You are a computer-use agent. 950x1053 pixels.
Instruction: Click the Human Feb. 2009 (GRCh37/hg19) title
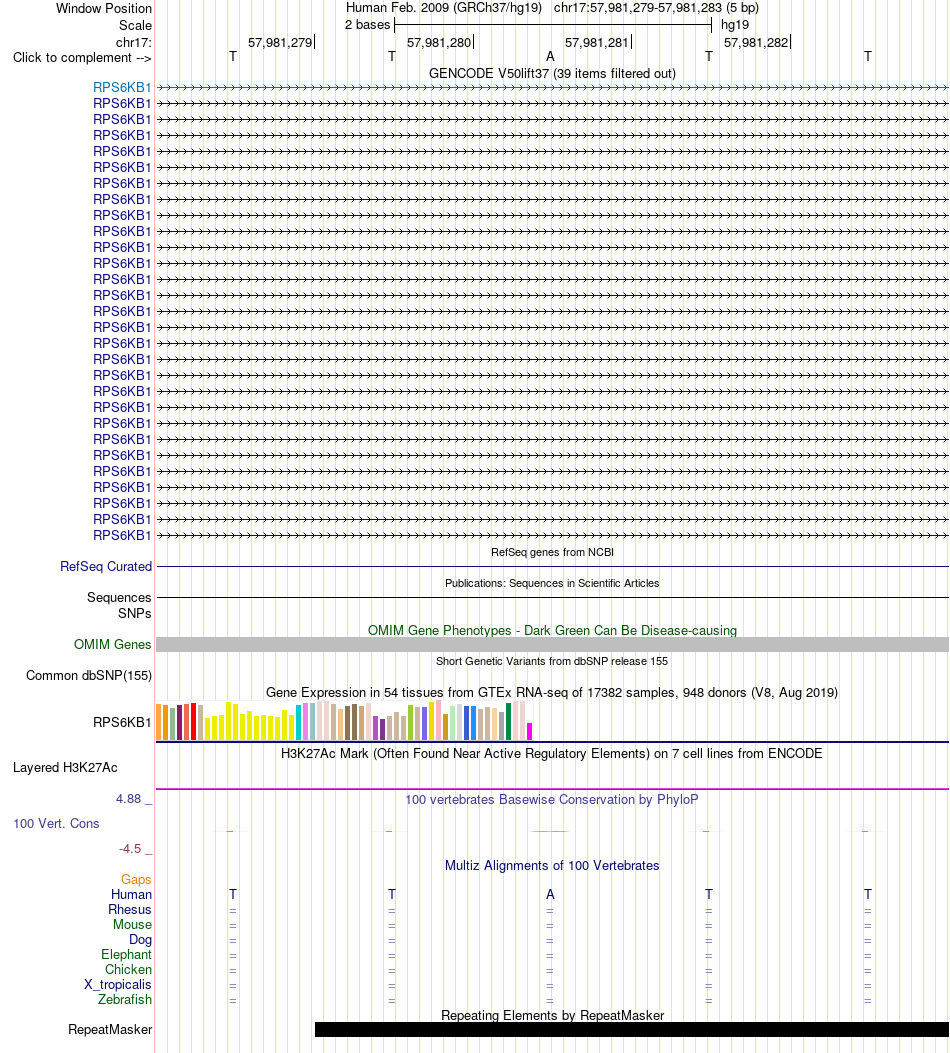(x=444, y=8)
